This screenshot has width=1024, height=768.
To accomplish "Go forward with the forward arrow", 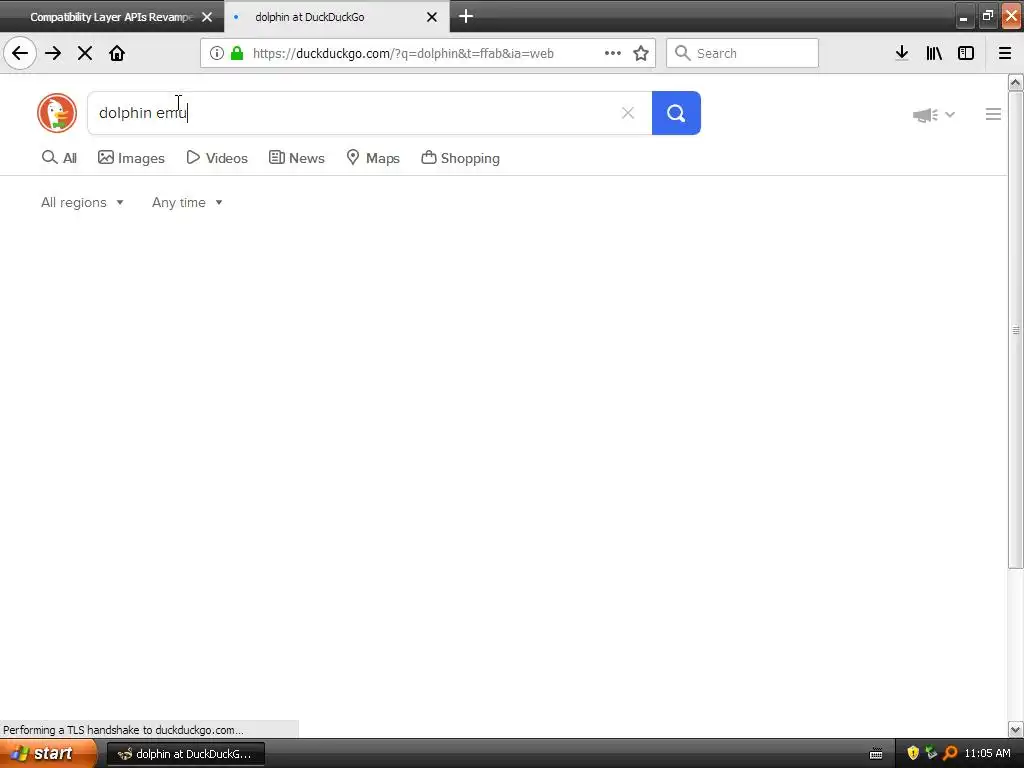I will 53,53.
